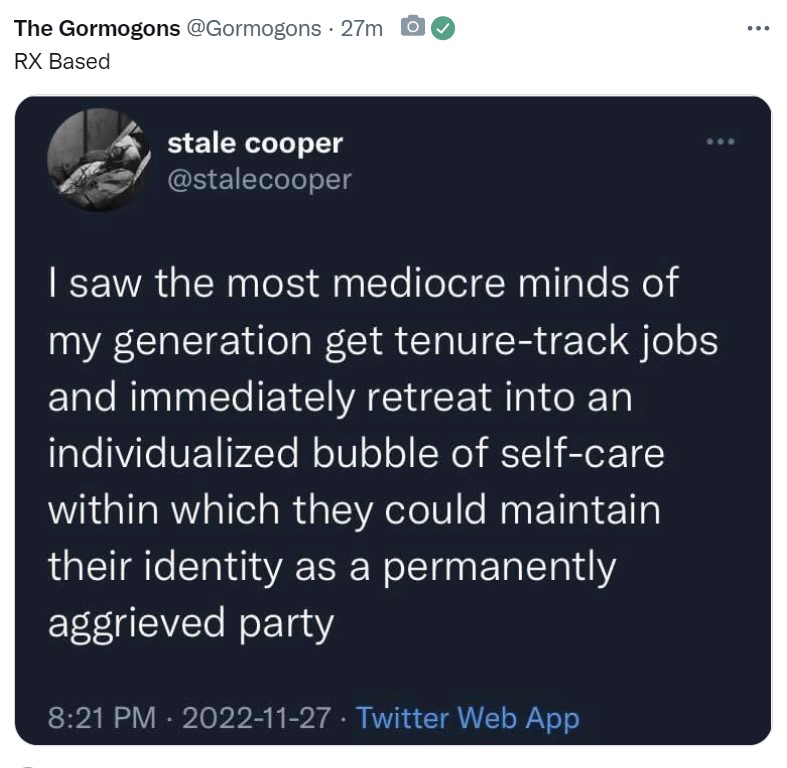Viewport: 787px width, 768px height.
Task: Open the Gormogons post's more options menu
Action: click(758, 29)
